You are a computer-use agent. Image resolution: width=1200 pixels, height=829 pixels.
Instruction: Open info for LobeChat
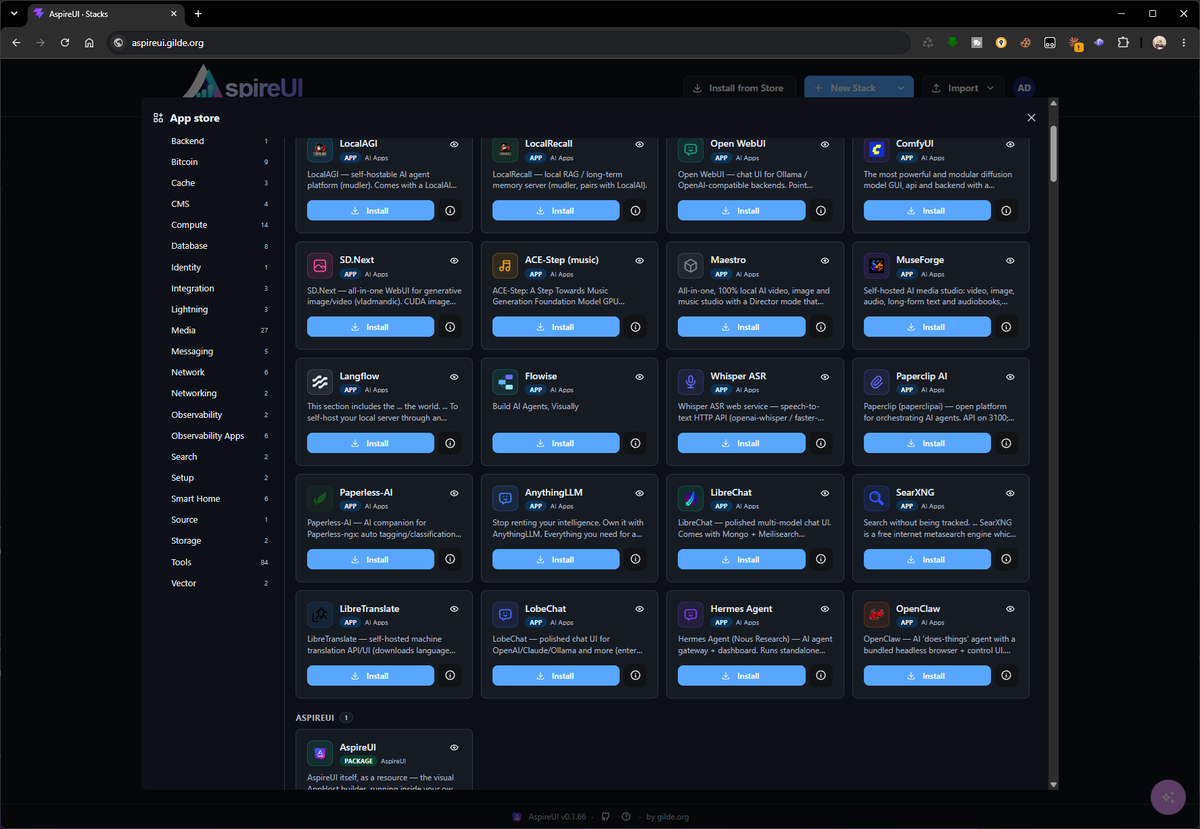[635, 675]
